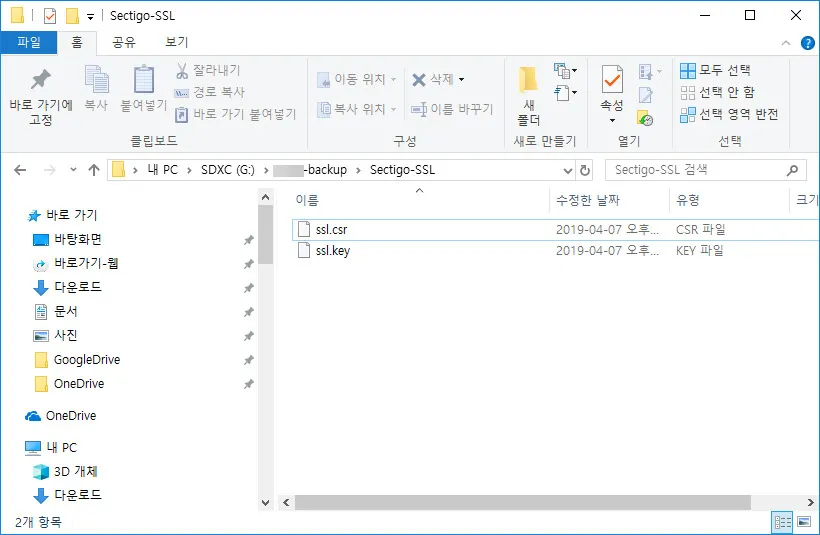
Task: Switch to details list view
Action: (x=783, y=522)
